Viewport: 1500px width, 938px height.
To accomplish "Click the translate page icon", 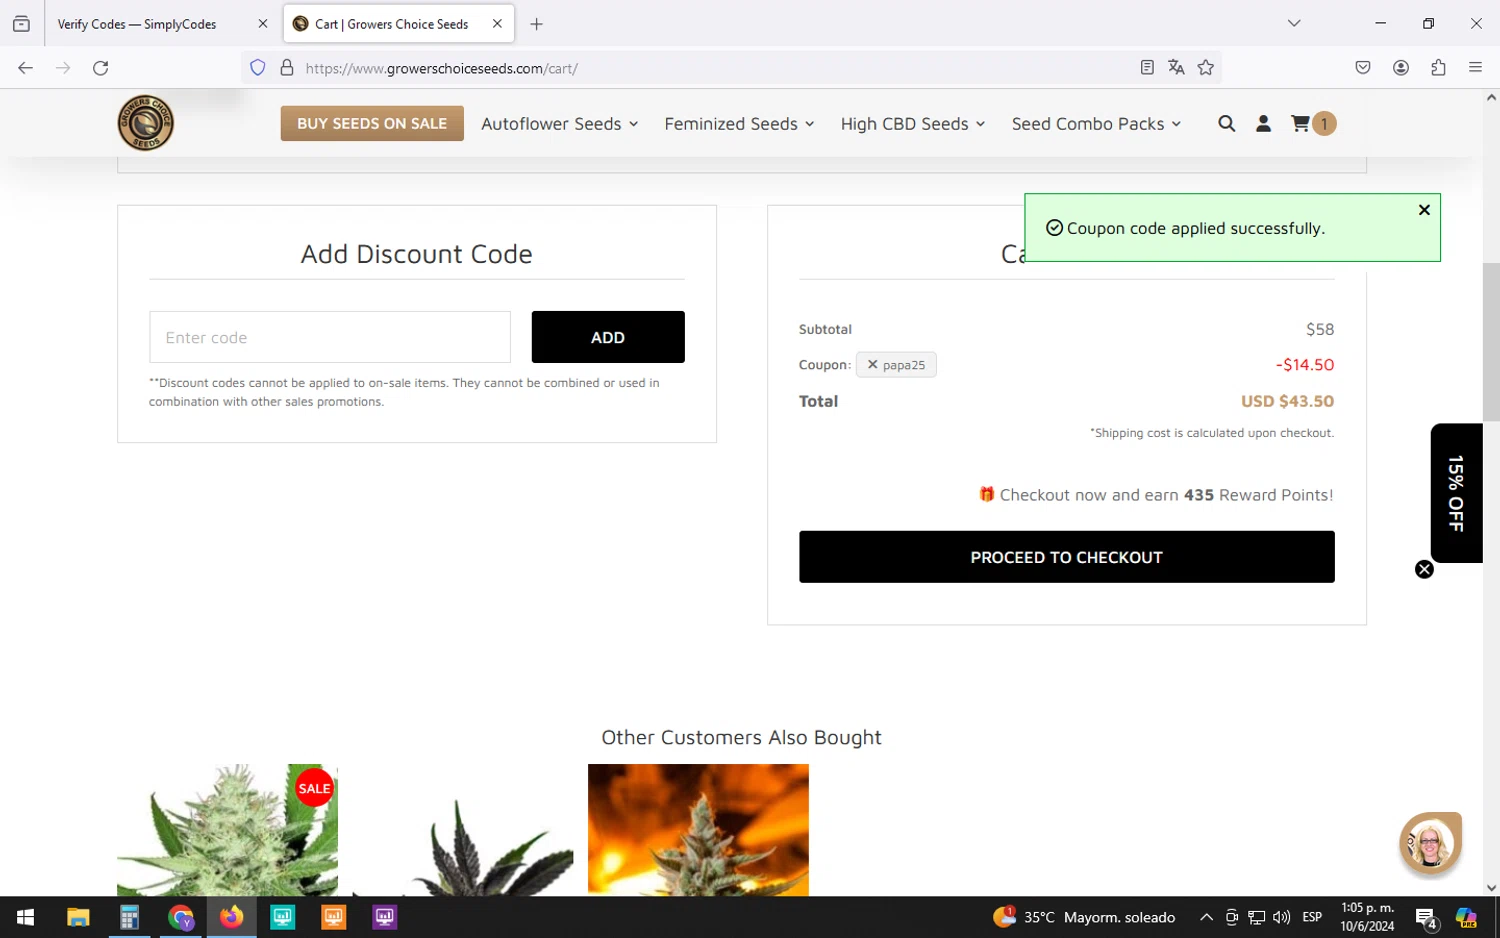I will (1176, 68).
